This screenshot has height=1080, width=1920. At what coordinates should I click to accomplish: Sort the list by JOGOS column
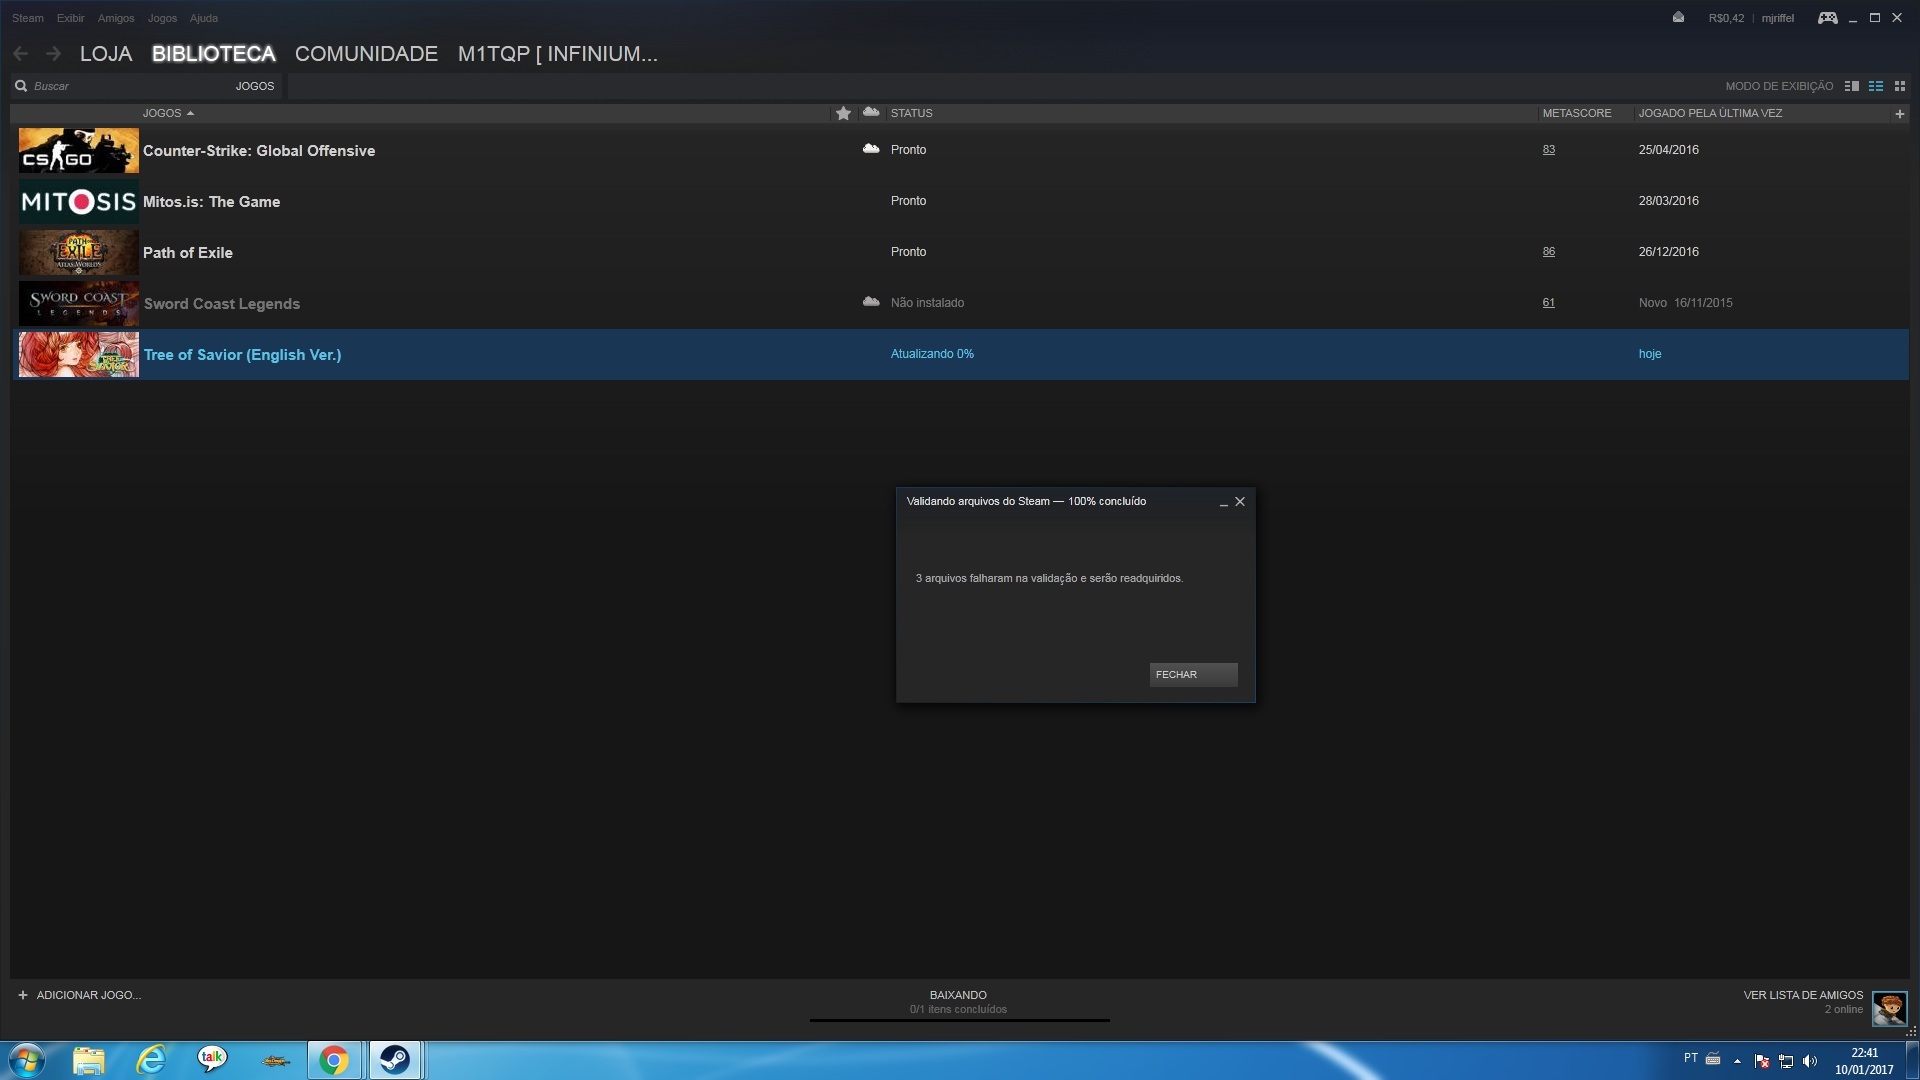point(167,113)
